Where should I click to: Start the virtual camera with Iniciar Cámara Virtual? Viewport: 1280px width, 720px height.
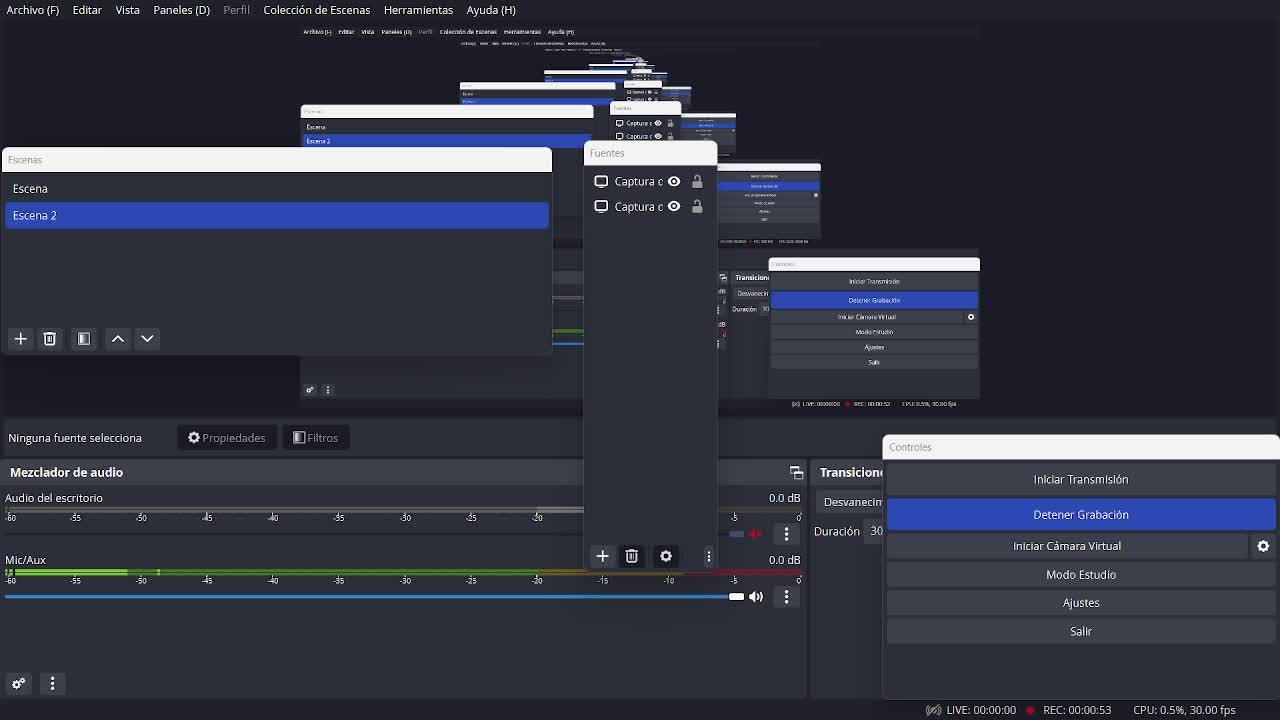(x=1067, y=546)
